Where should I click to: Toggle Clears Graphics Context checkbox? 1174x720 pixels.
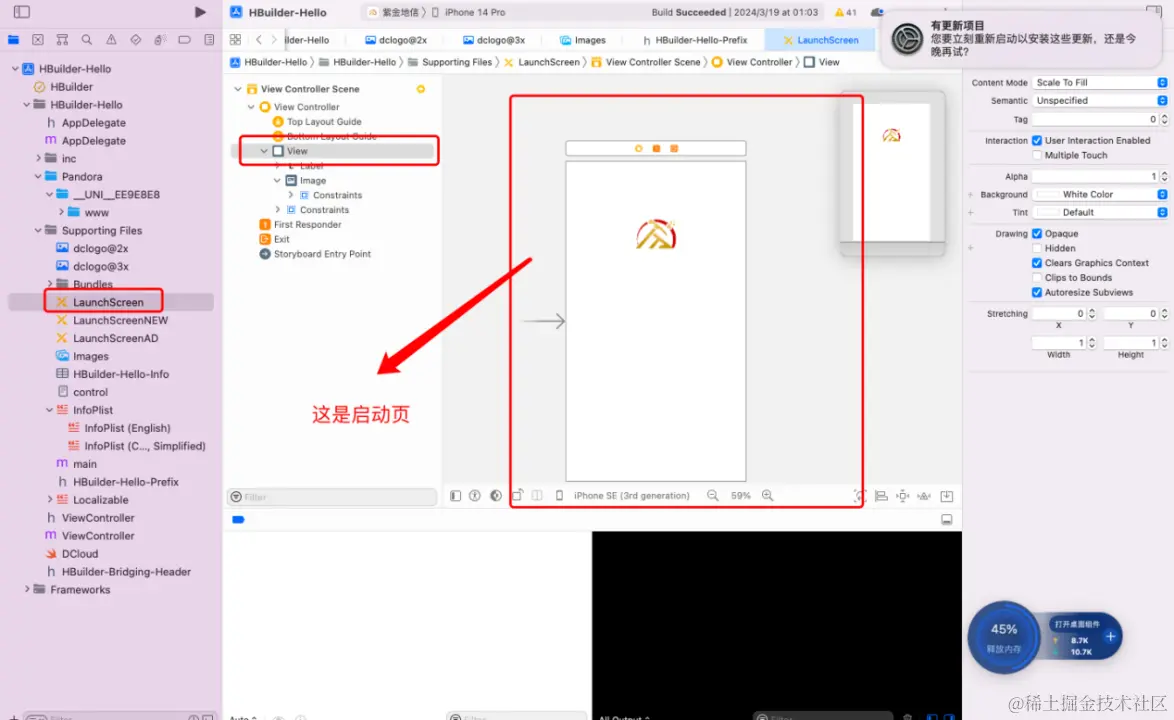point(1037,263)
